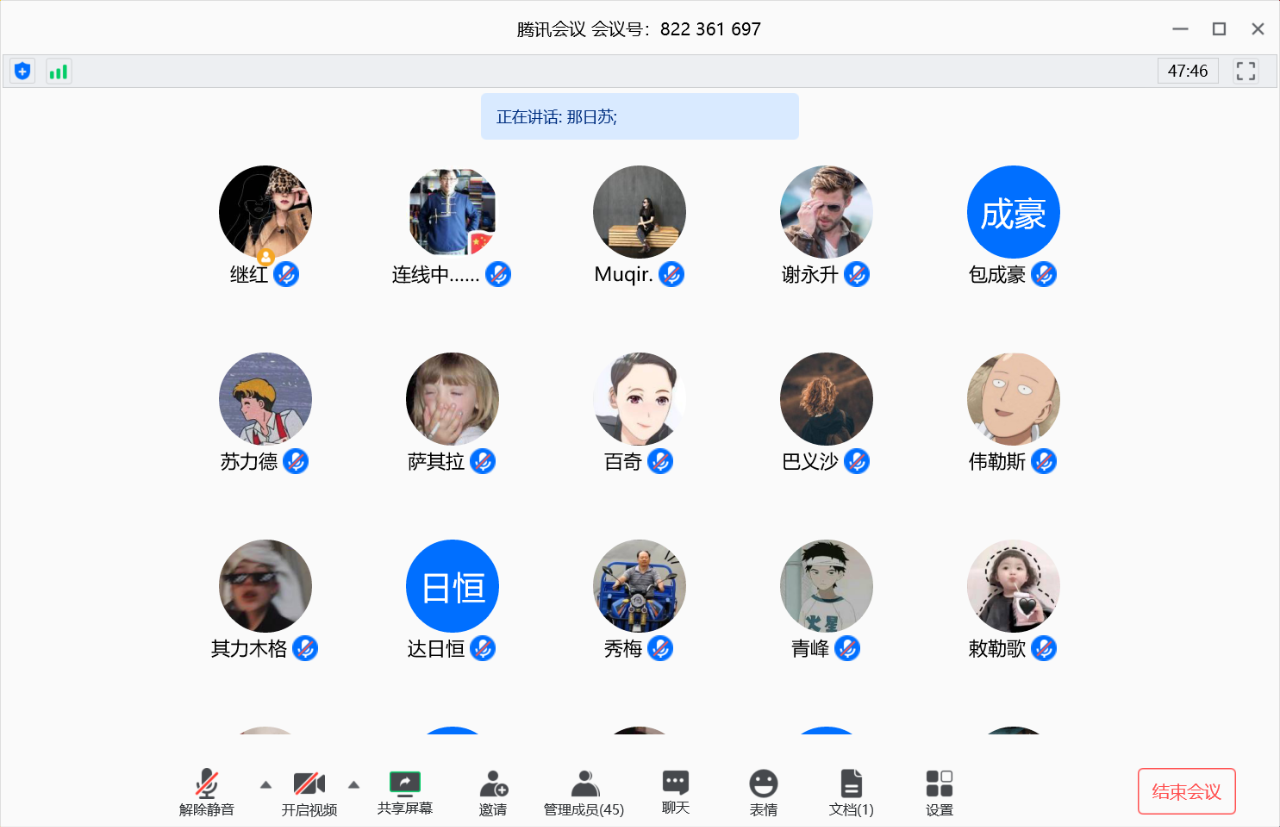Open the emoji reactions icon

click(x=764, y=793)
